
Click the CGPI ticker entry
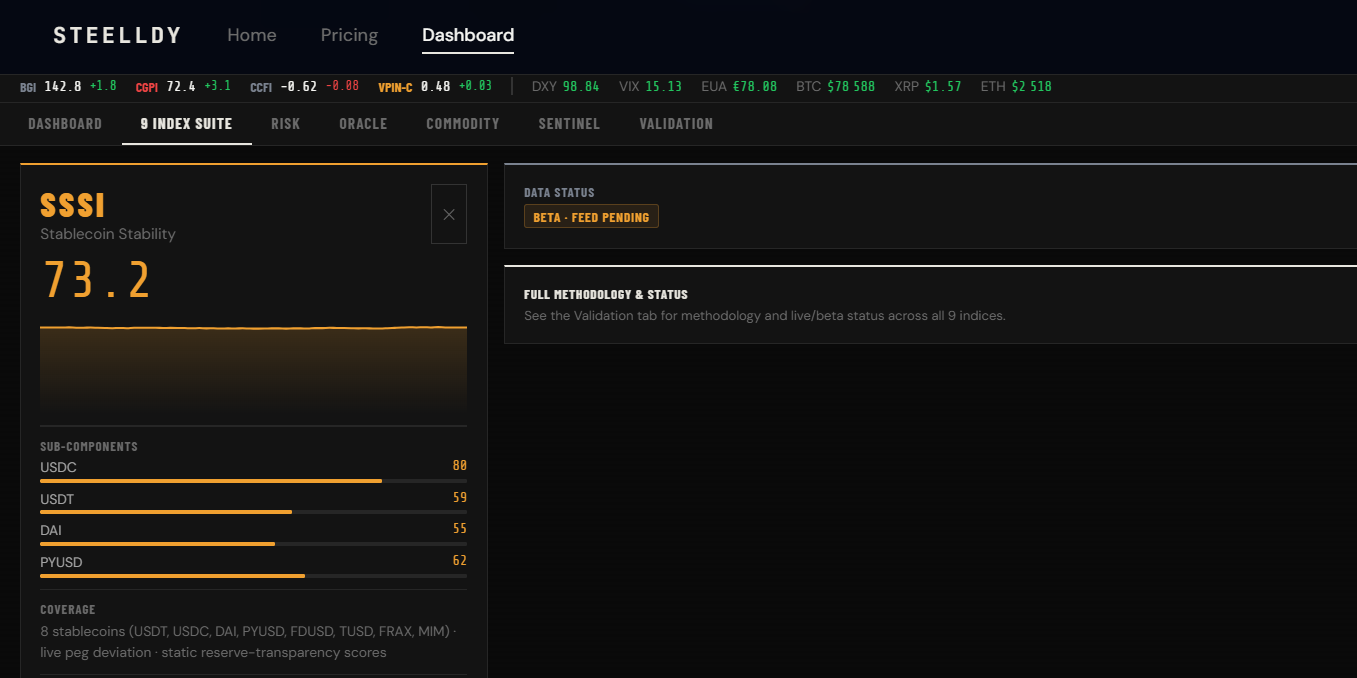click(183, 87)
